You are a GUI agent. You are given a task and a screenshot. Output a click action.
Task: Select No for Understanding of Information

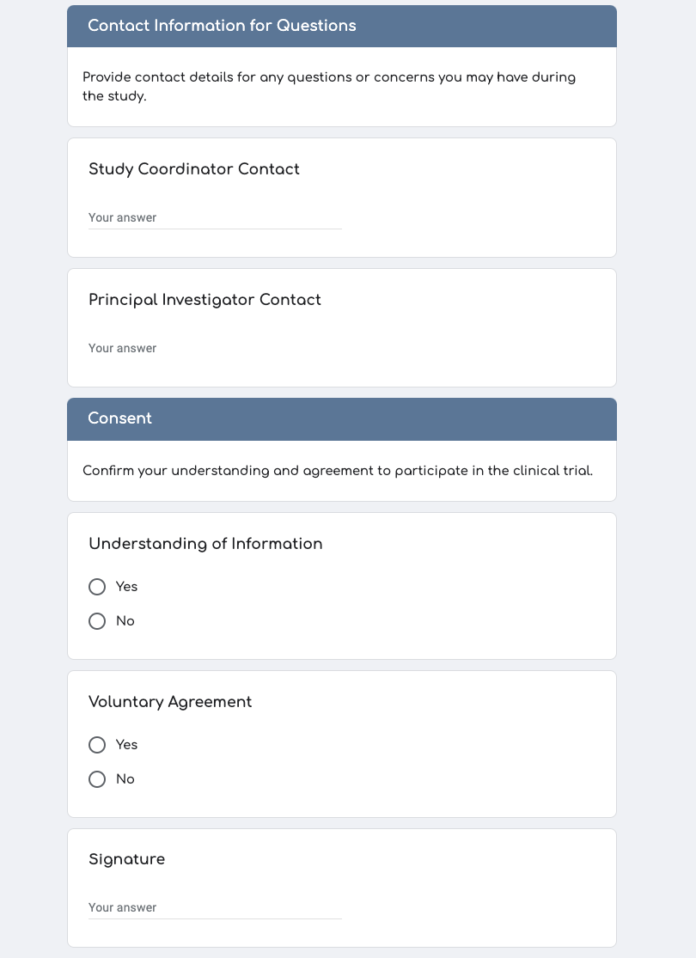pyautogui.click(x=97, y=621)
